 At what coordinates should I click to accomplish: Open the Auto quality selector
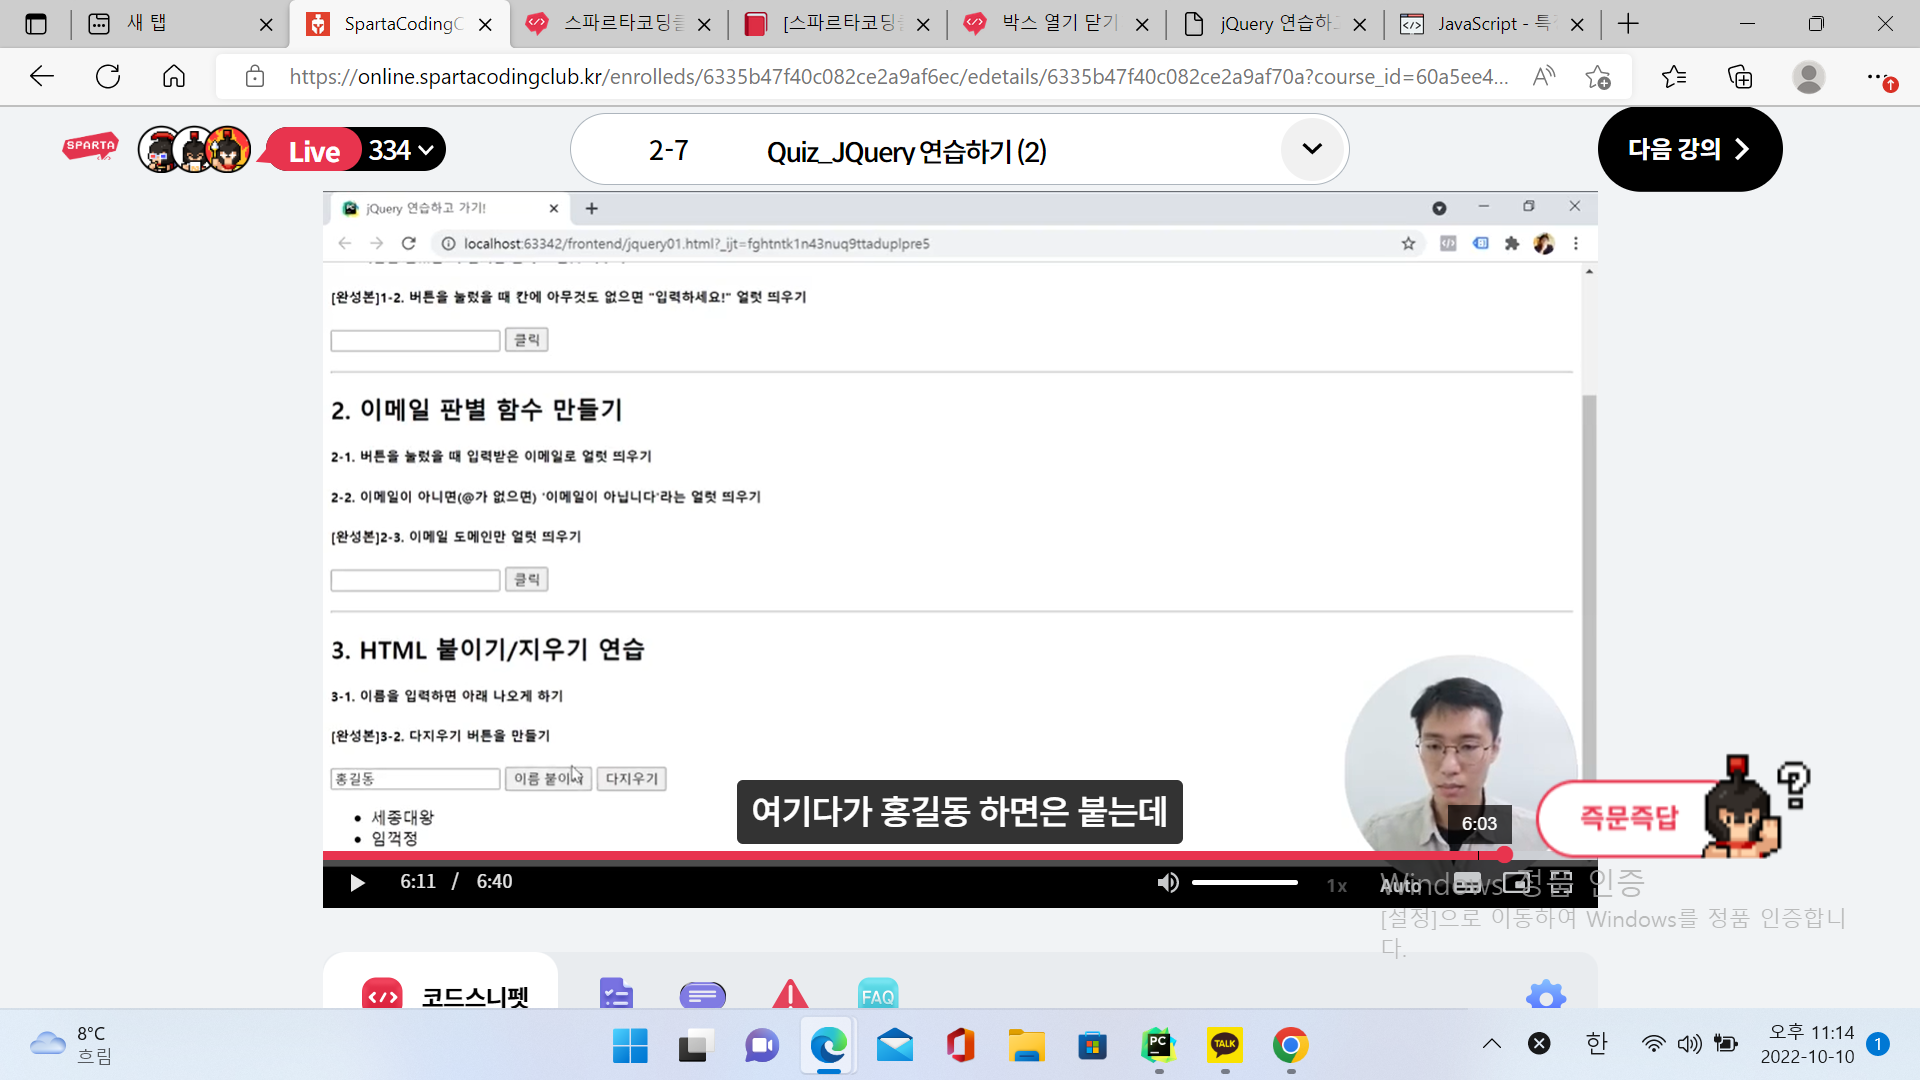[x=1400, y=885]
